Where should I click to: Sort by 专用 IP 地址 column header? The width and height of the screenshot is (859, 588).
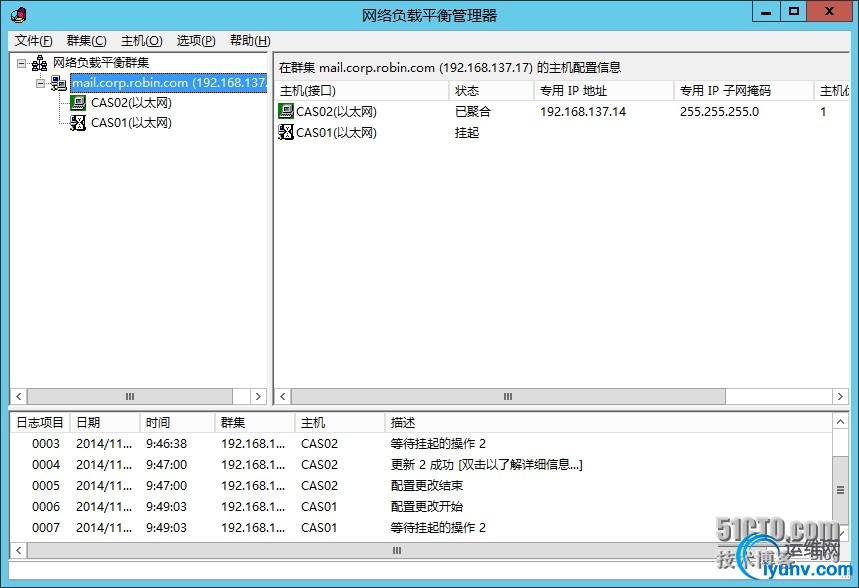[604, 90]
